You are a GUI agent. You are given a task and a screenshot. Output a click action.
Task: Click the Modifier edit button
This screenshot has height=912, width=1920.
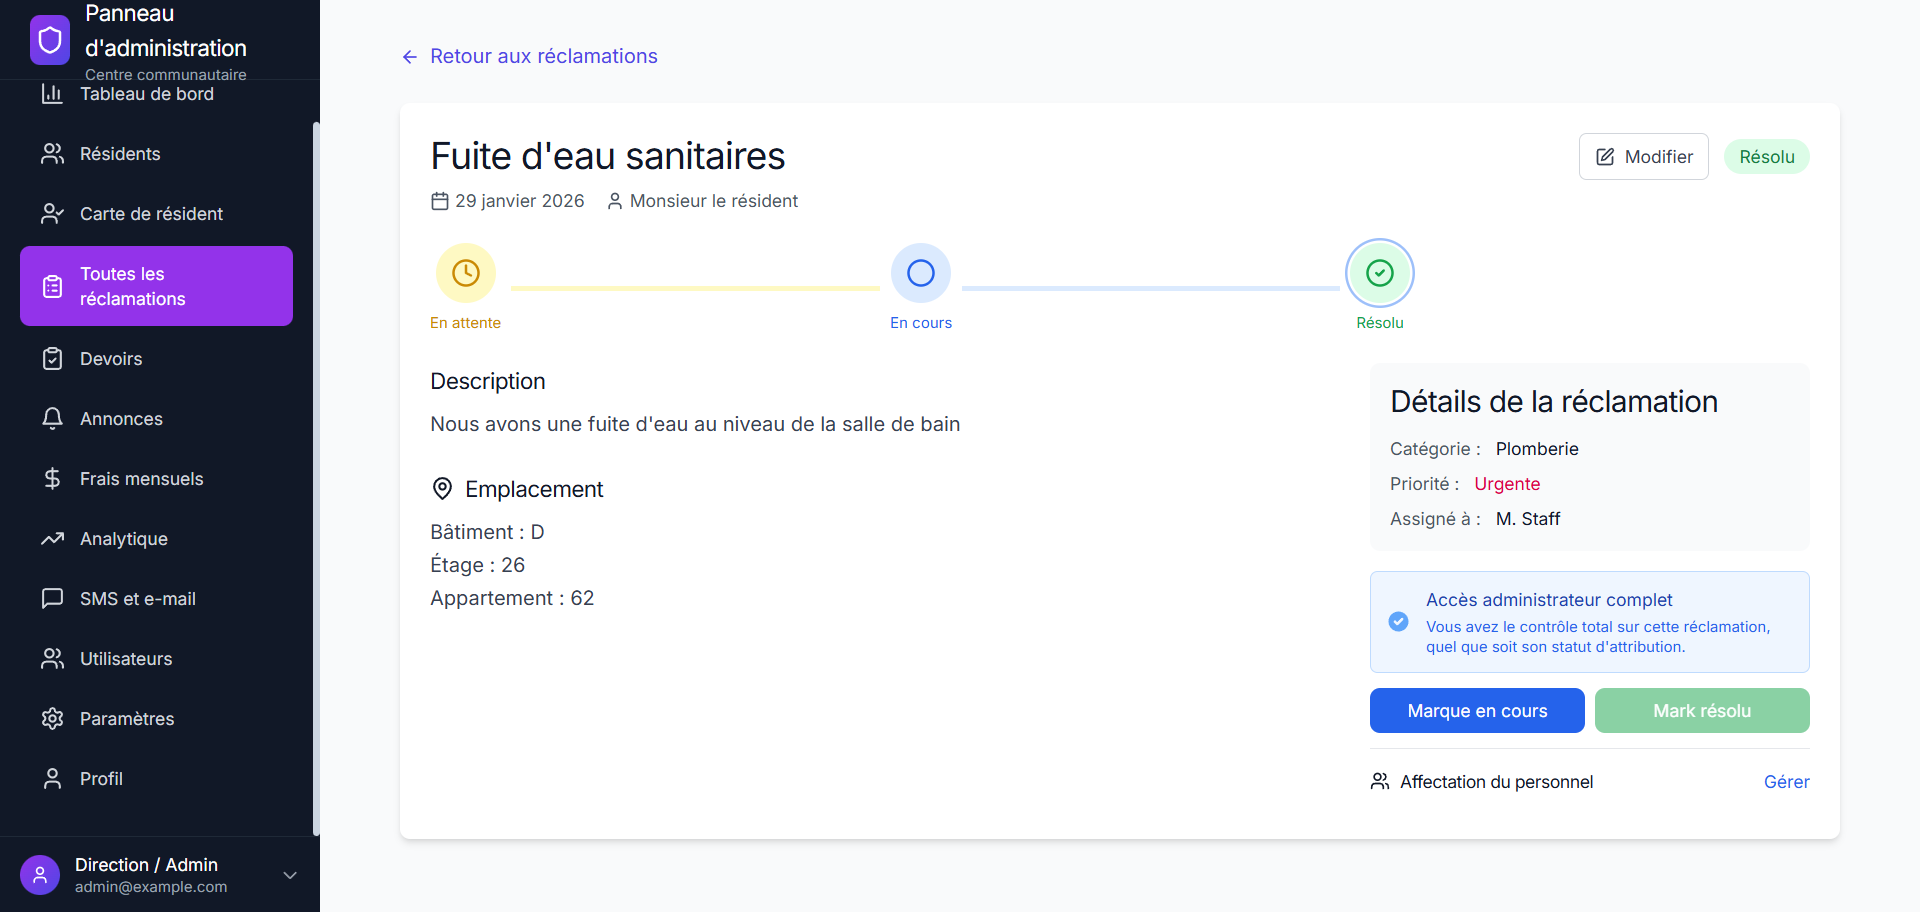pyautogui.click(x=1643, y=157)
